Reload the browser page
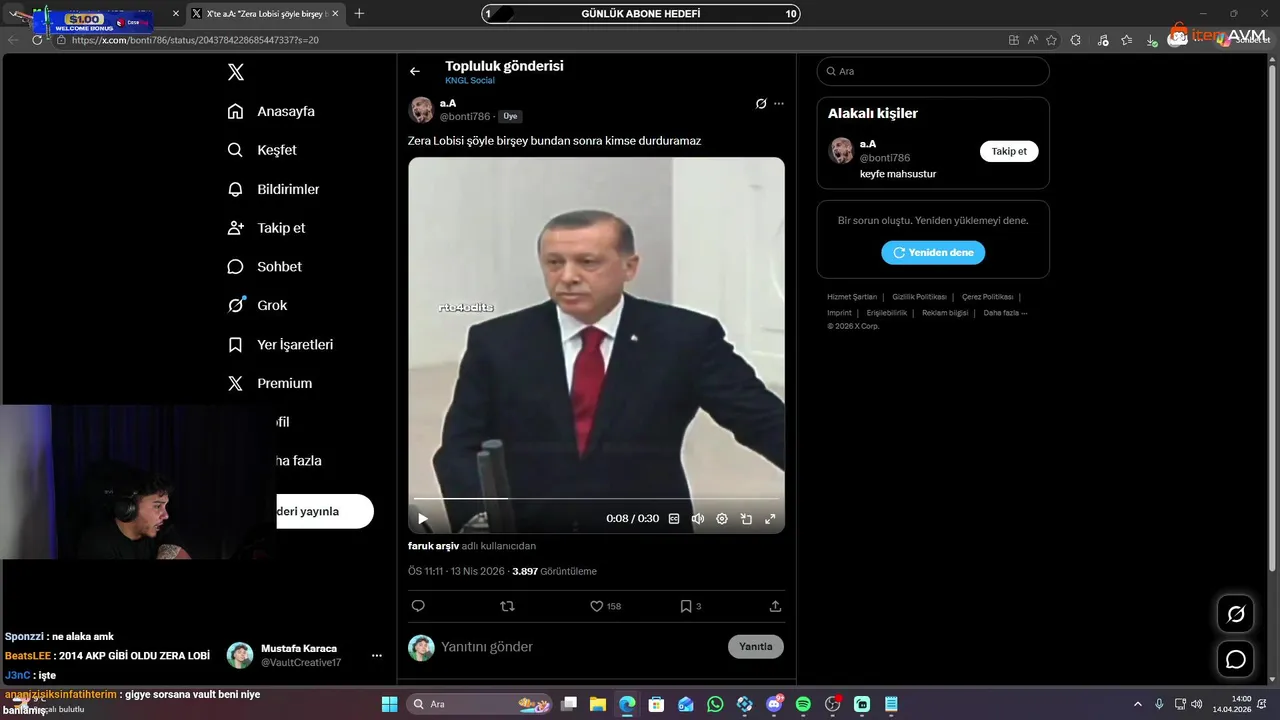1280x720 pixels. [x=37, y=40]
